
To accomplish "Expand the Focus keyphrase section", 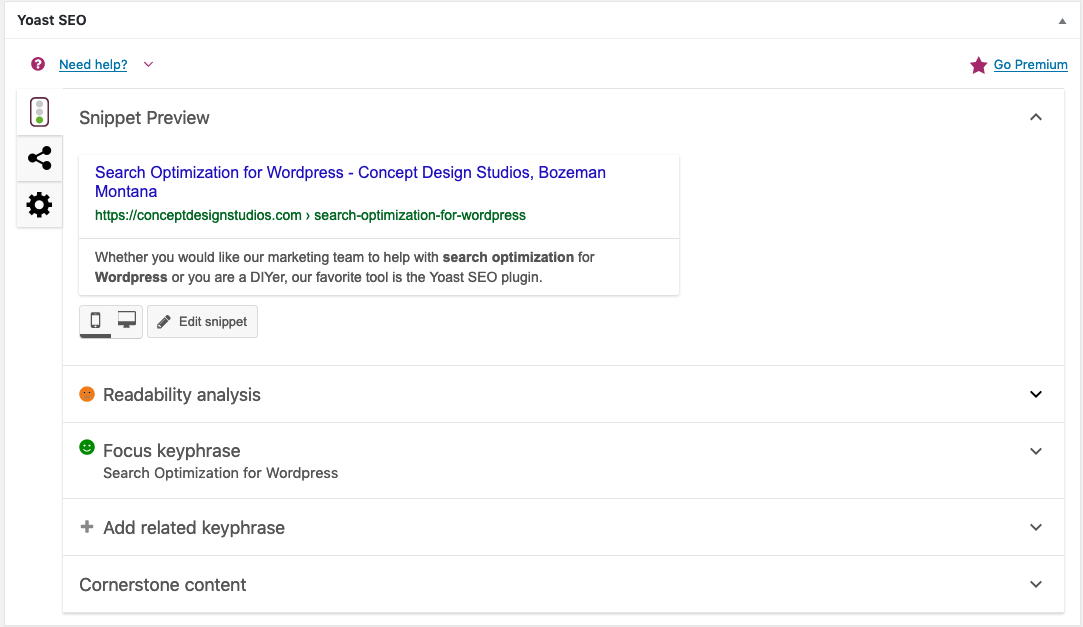I will click(x=1036, y=451).
